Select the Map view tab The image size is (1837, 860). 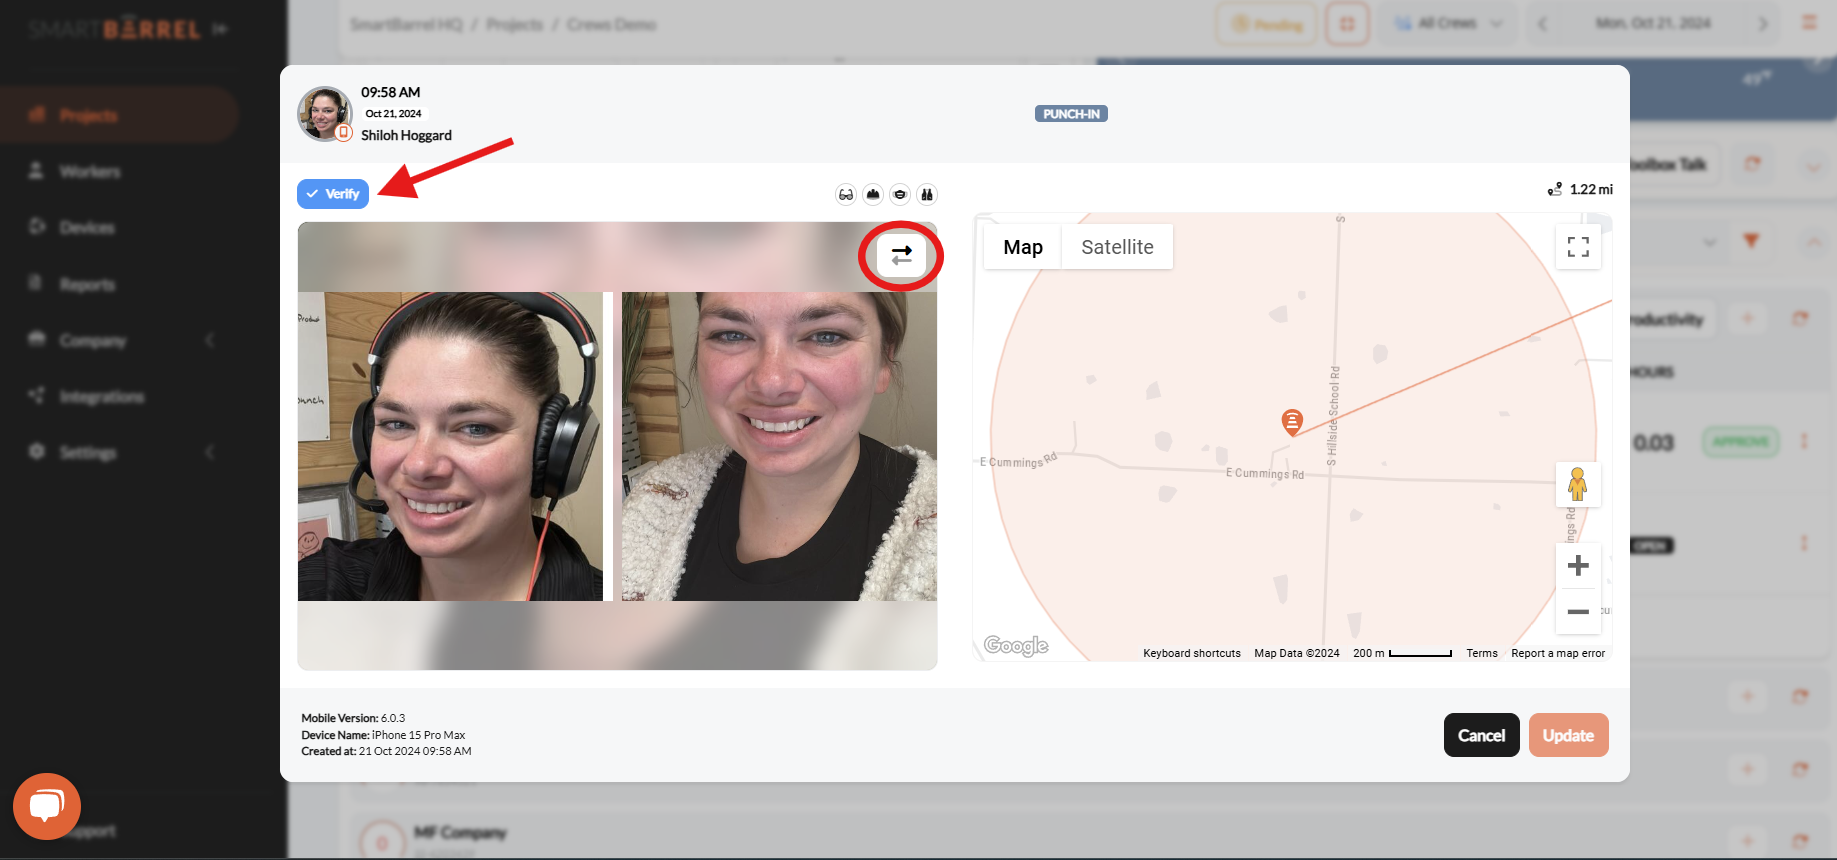(x=1022, y=247)
